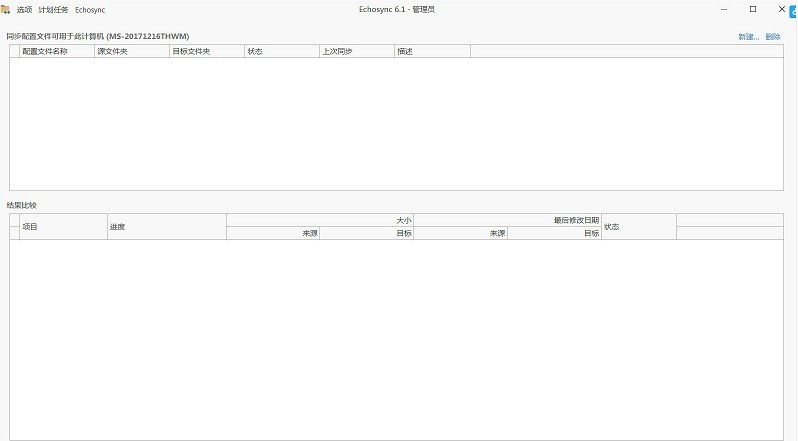Viewport: 798px width, 441px height.
Task: Maximize the Echosync window
Action: pyautogui.click(x=753, y=9)
